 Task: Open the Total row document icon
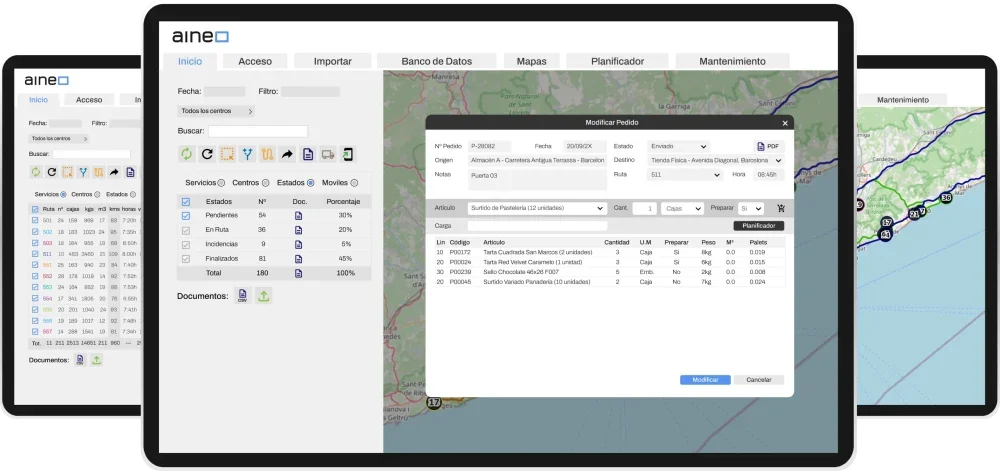tap(298, 273)
